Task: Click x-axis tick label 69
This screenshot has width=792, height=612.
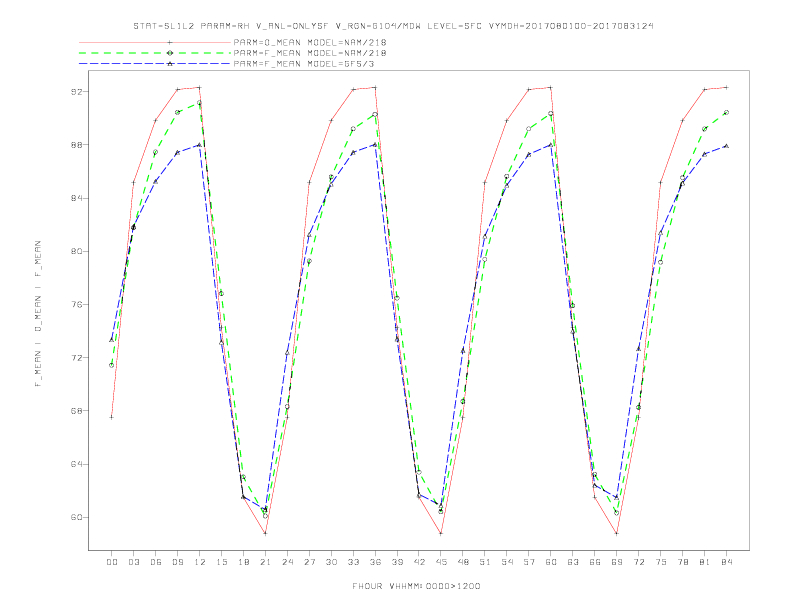Action: (617, 562)
